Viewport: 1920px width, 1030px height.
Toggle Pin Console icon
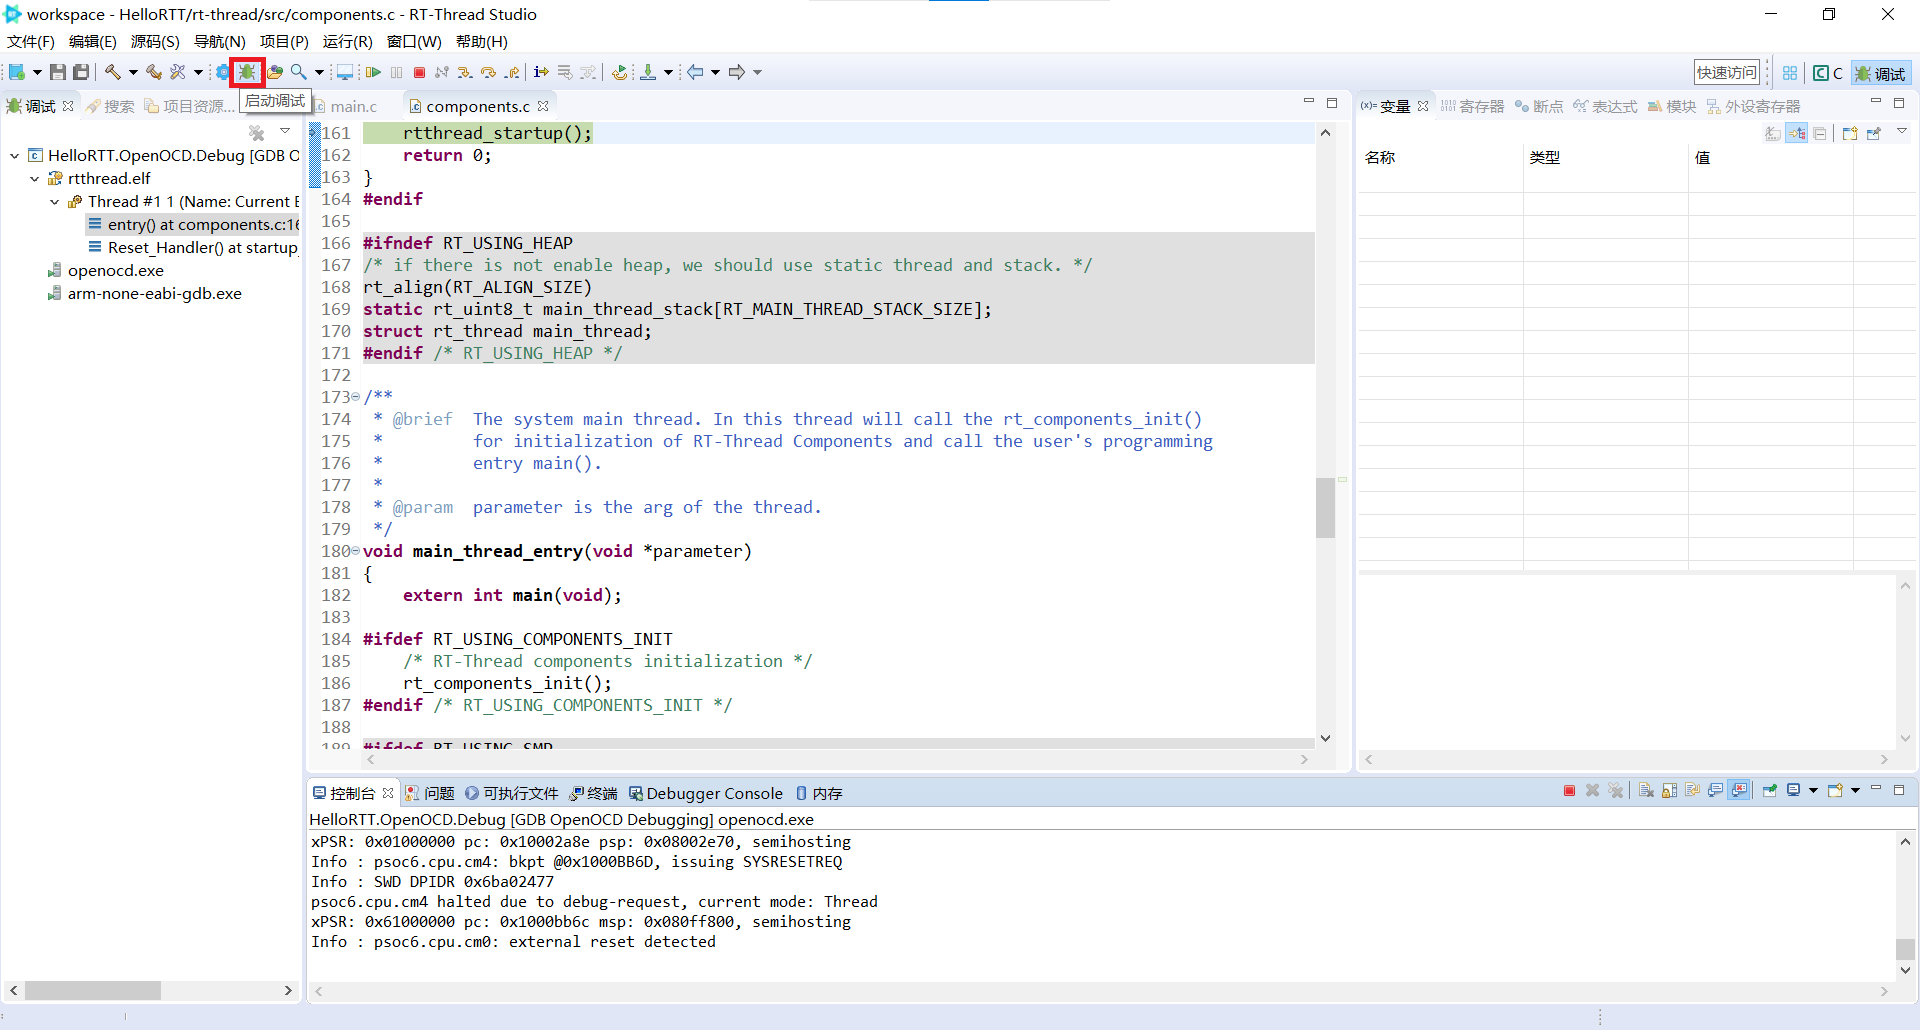[1770, 790]
